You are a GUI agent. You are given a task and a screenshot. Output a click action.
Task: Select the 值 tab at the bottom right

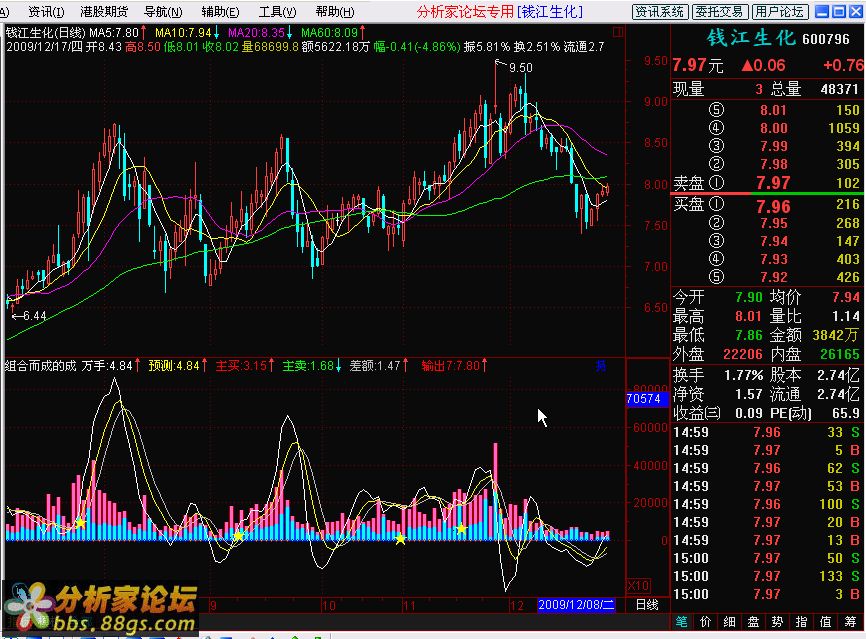[826, 622]
